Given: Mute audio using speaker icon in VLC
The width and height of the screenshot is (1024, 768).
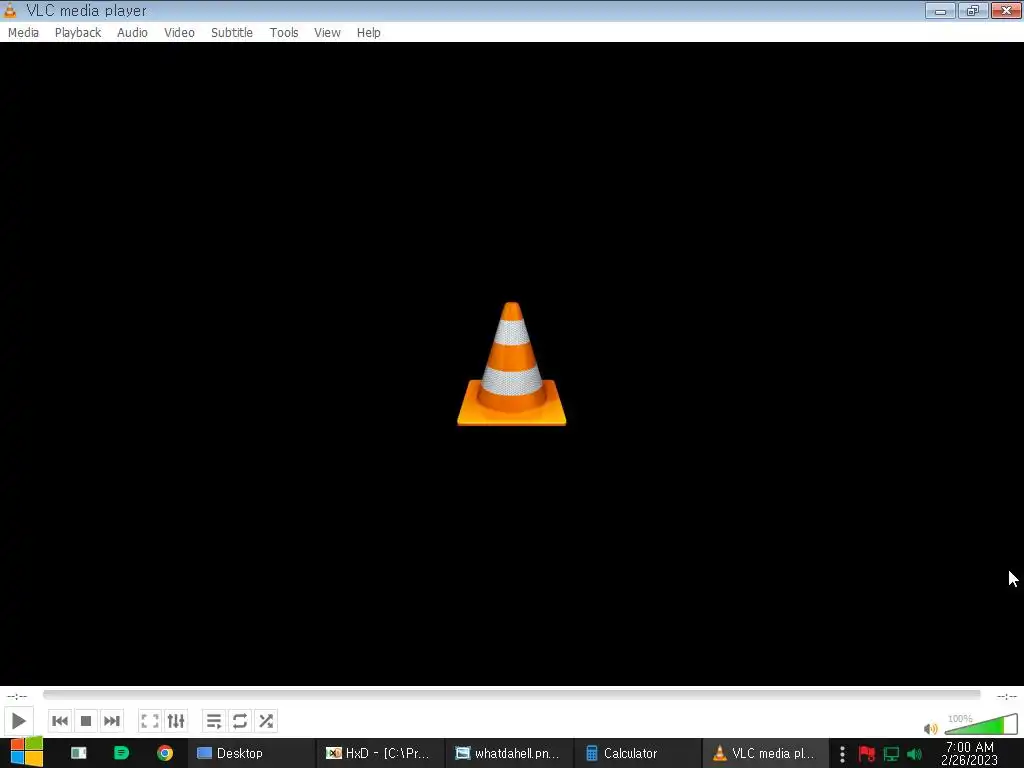Looking at the screenshot, I should click(931, 728).
